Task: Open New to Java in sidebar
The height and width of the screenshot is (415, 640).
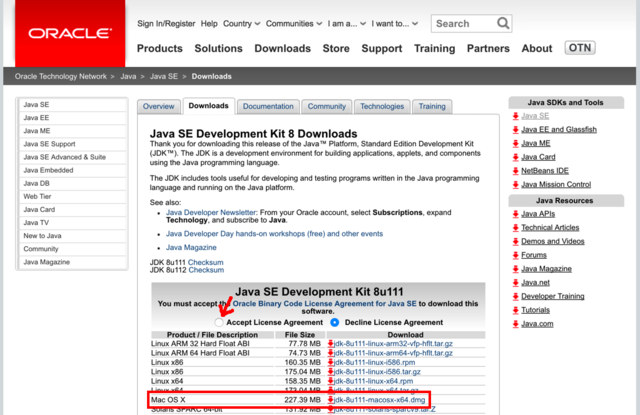Action: [x=72, y=235]
